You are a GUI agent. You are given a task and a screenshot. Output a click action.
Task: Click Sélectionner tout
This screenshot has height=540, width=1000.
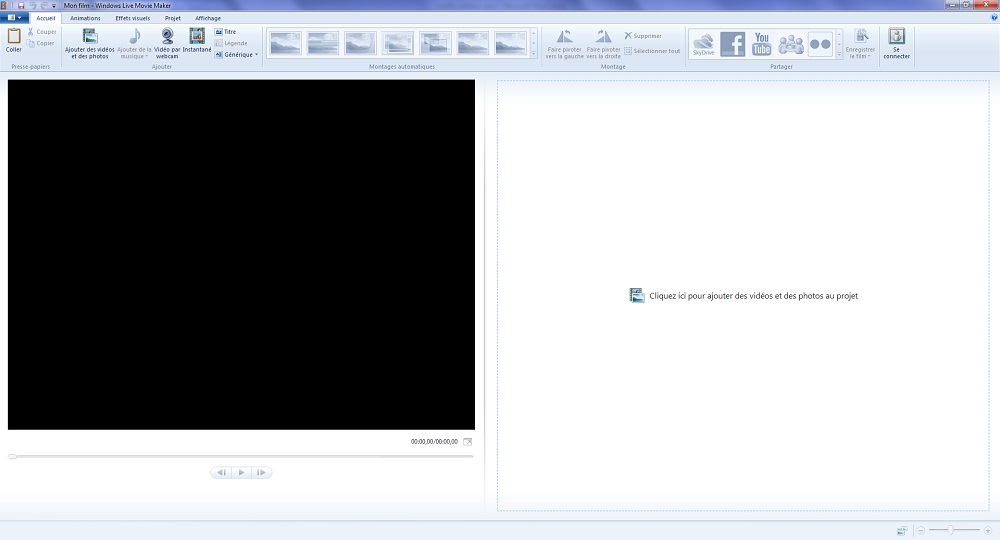coord(652,51)
